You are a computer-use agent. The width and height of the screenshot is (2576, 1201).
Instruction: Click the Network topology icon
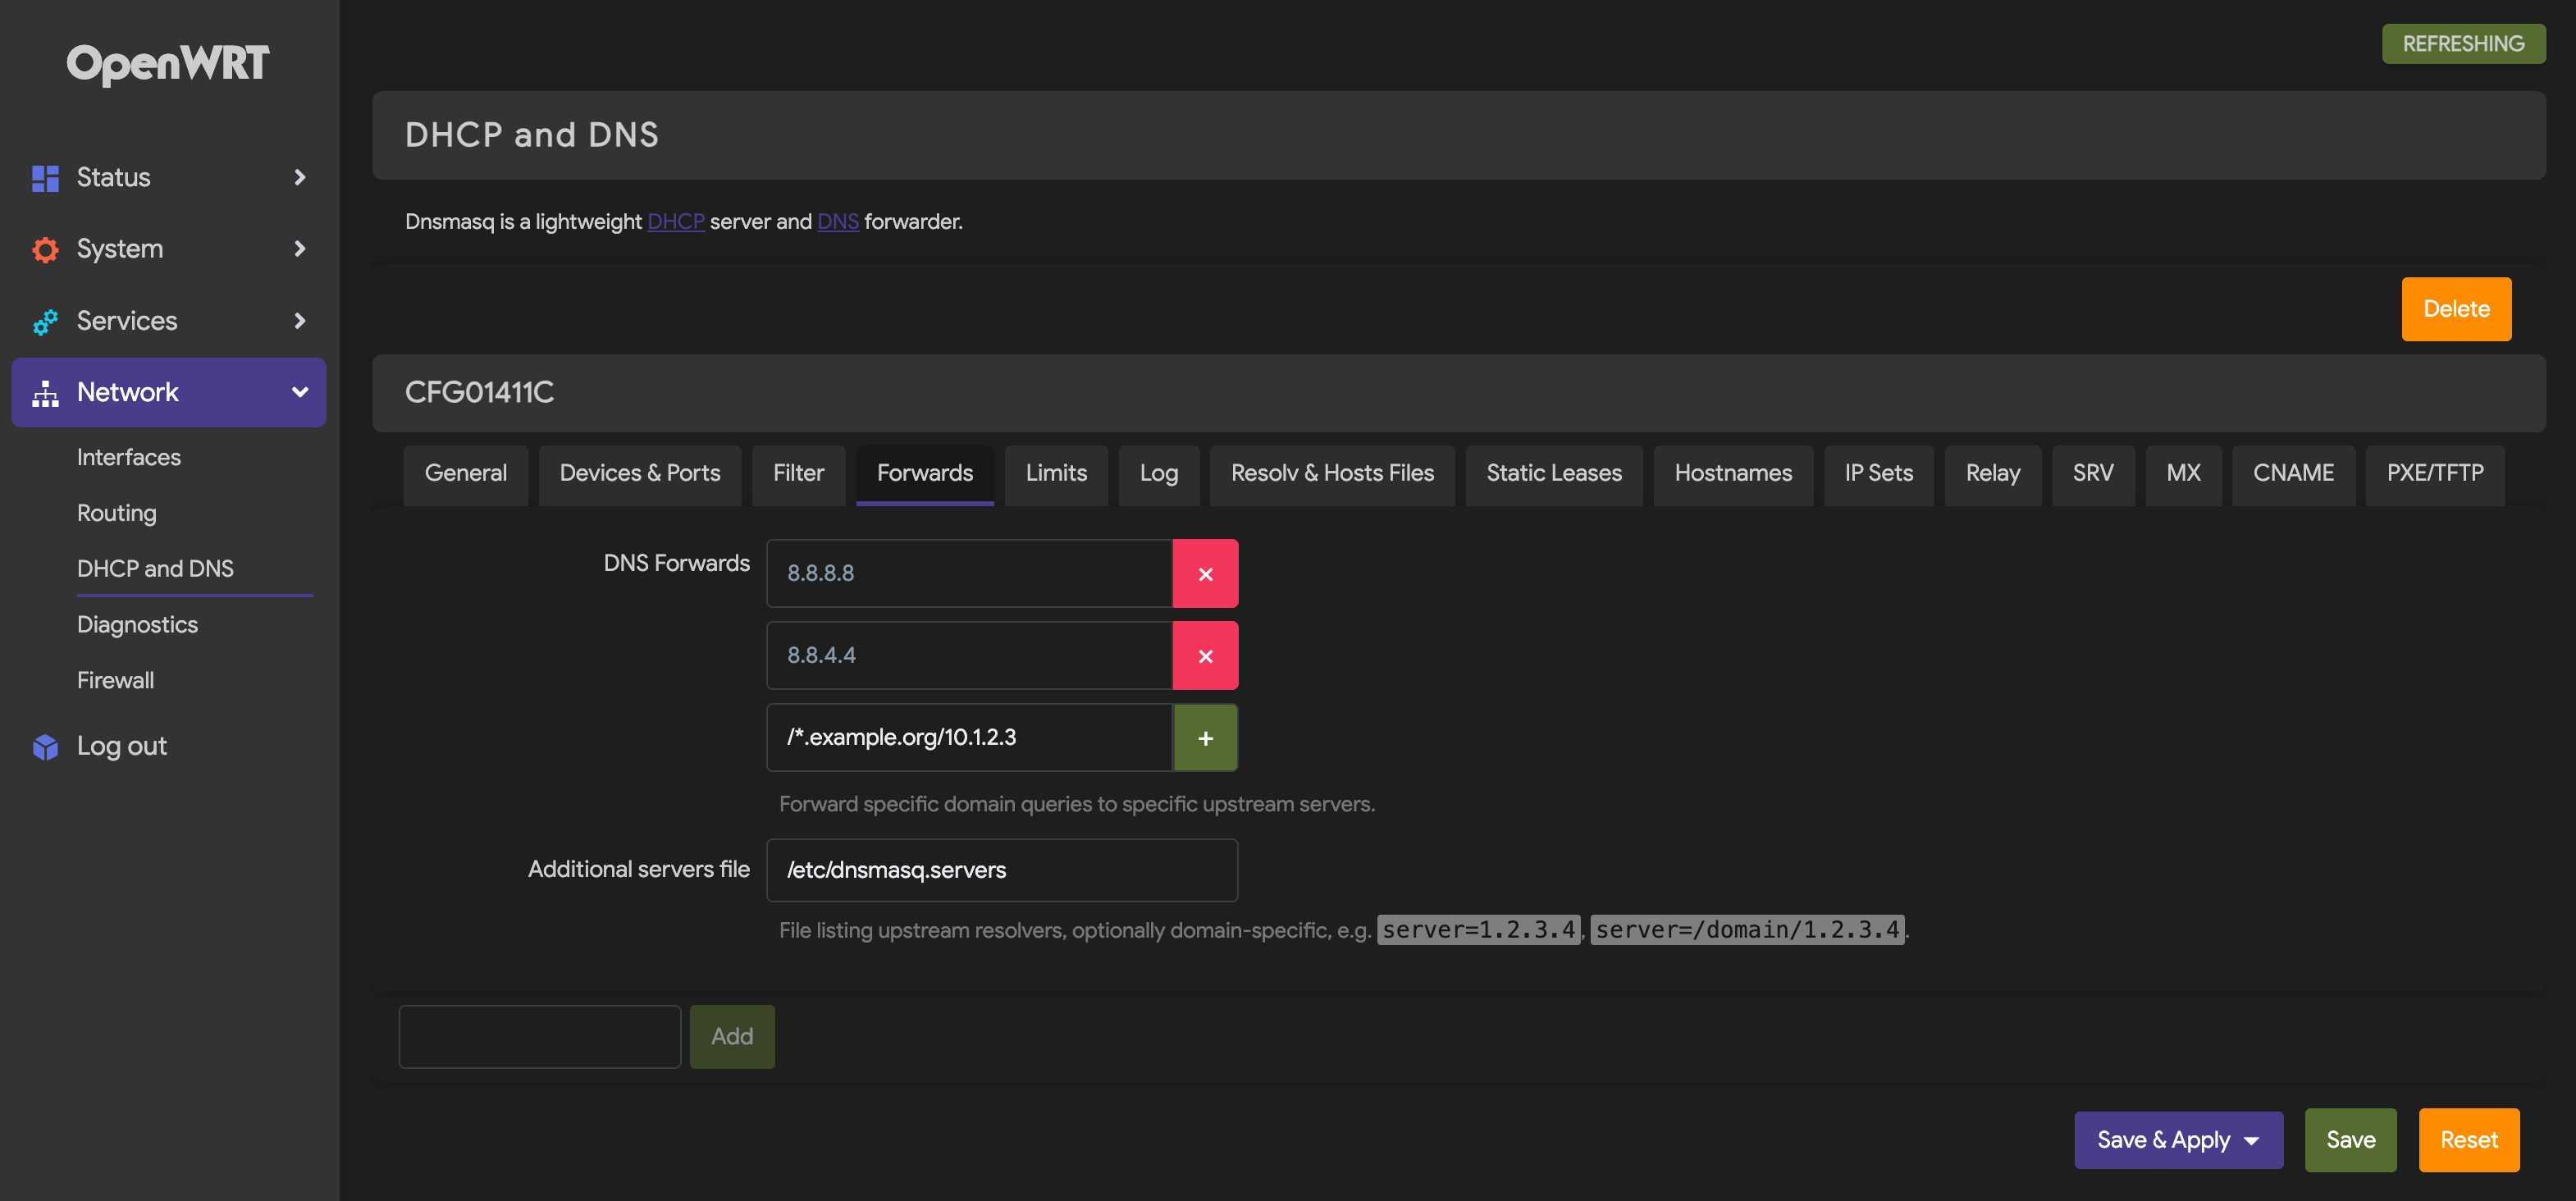point(45,393)
